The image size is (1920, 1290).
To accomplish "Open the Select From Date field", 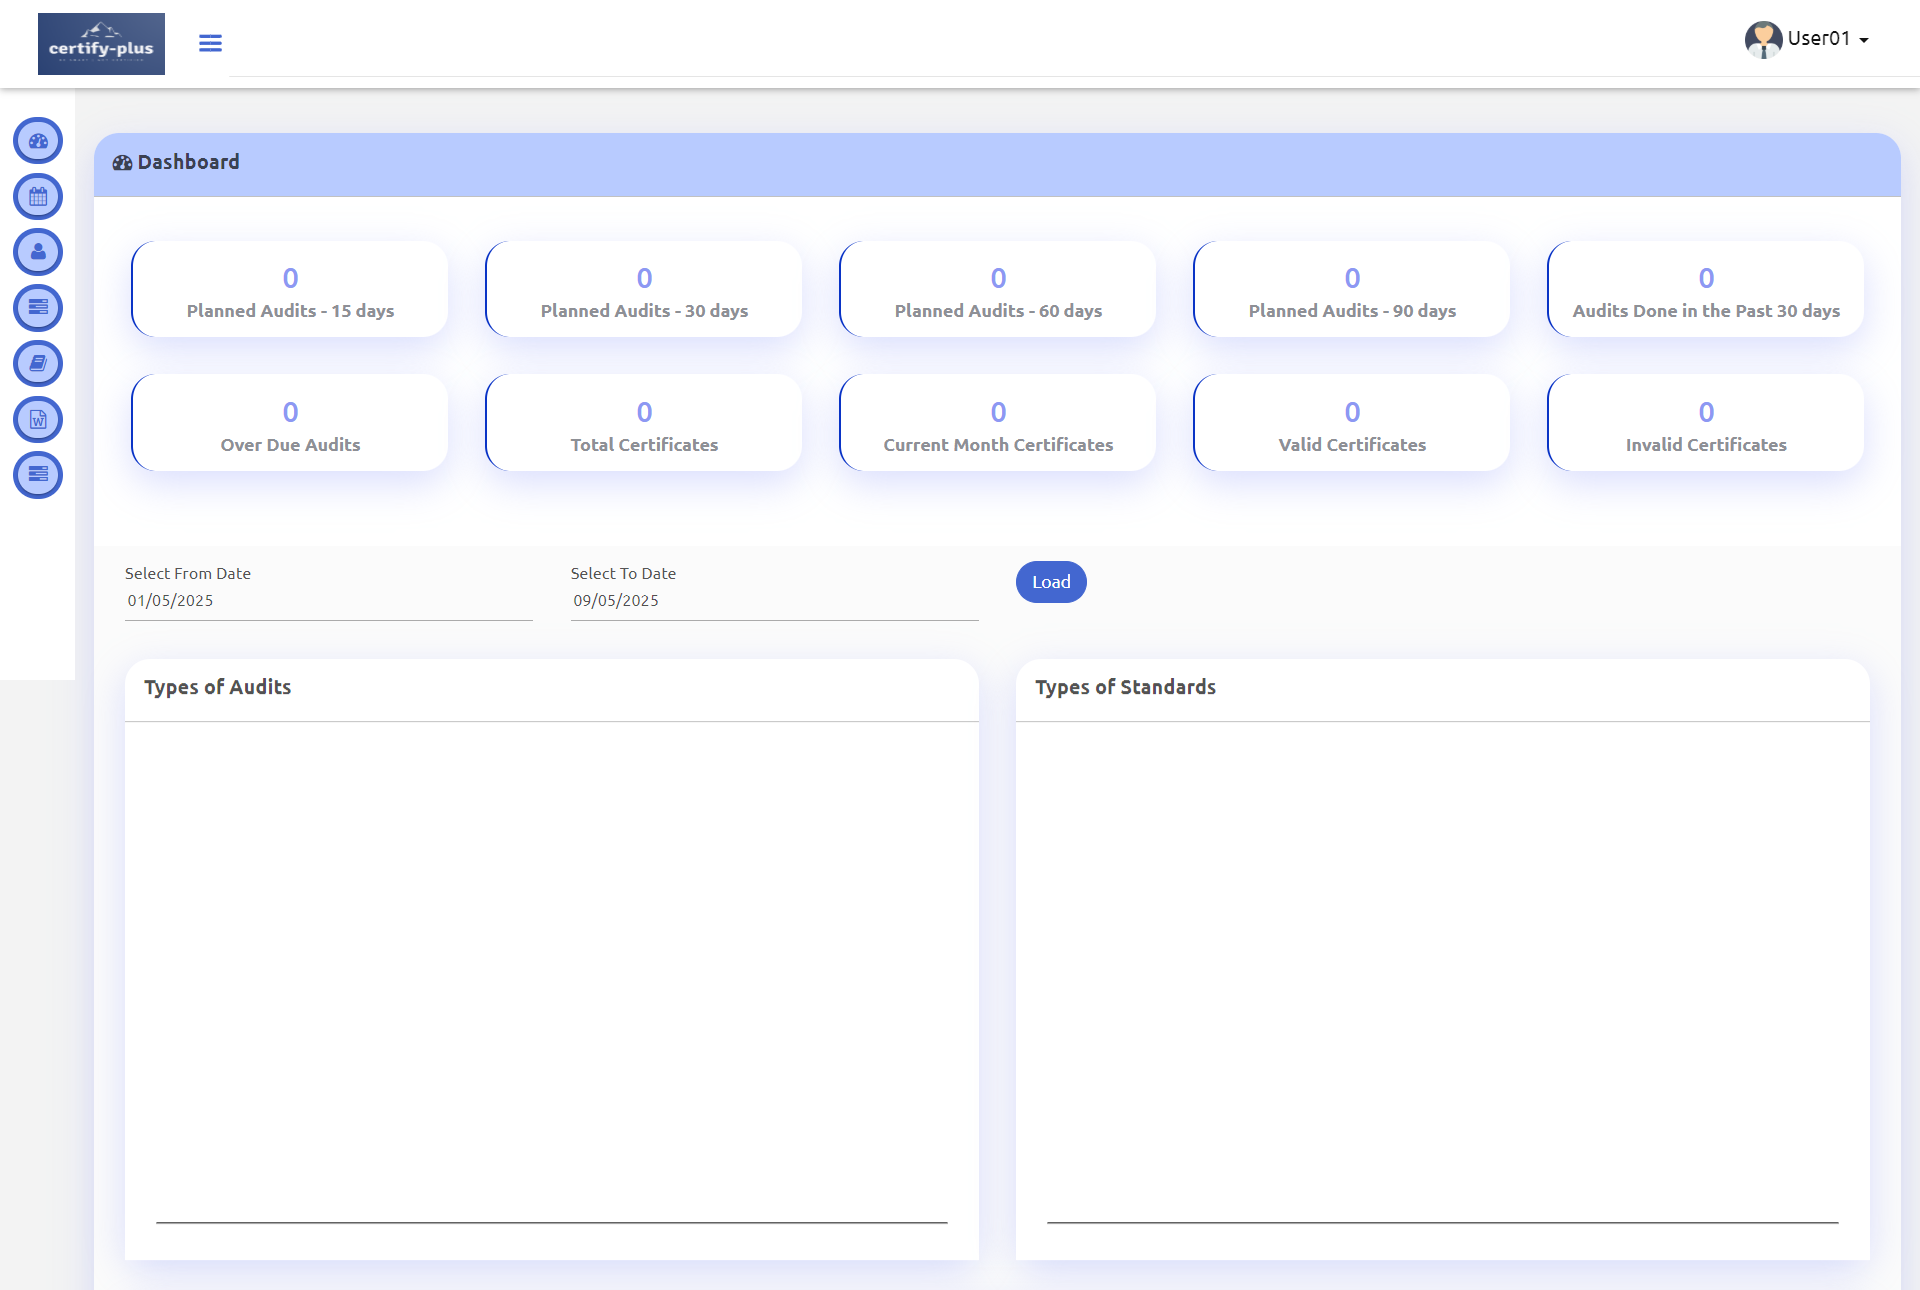I will pyautogui.click(x=328, y=601).
